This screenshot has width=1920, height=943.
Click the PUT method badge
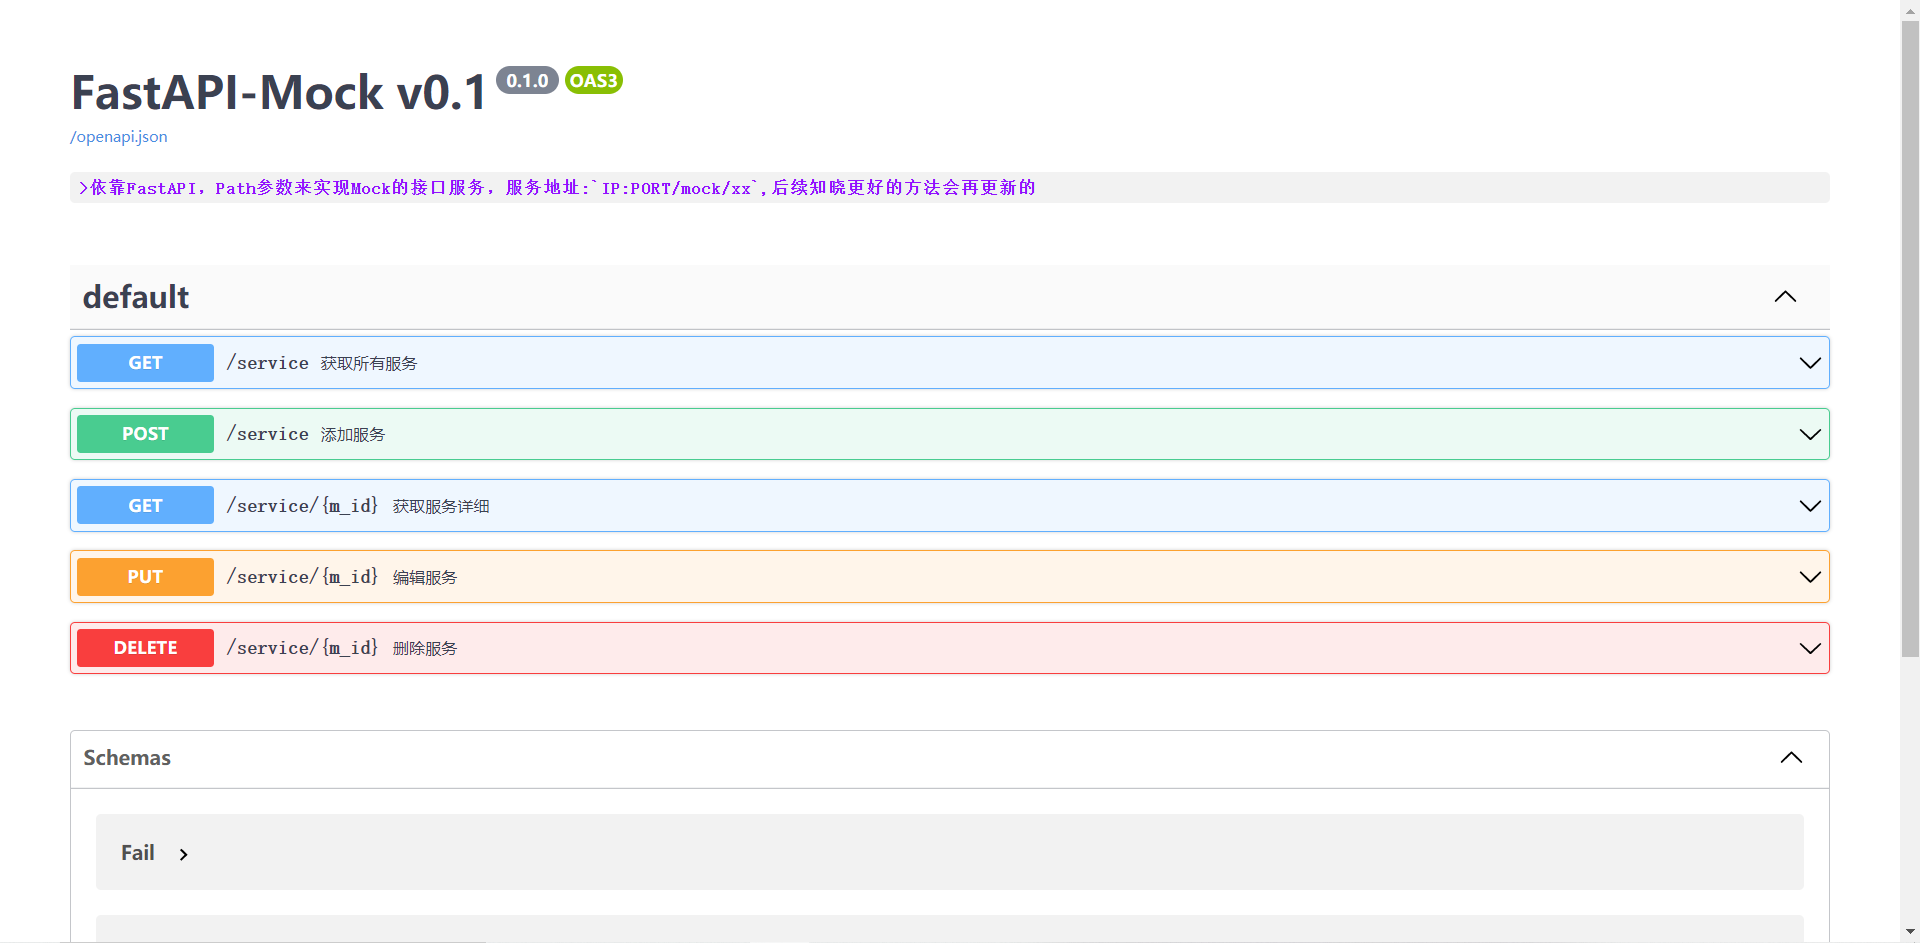point(145,577)
